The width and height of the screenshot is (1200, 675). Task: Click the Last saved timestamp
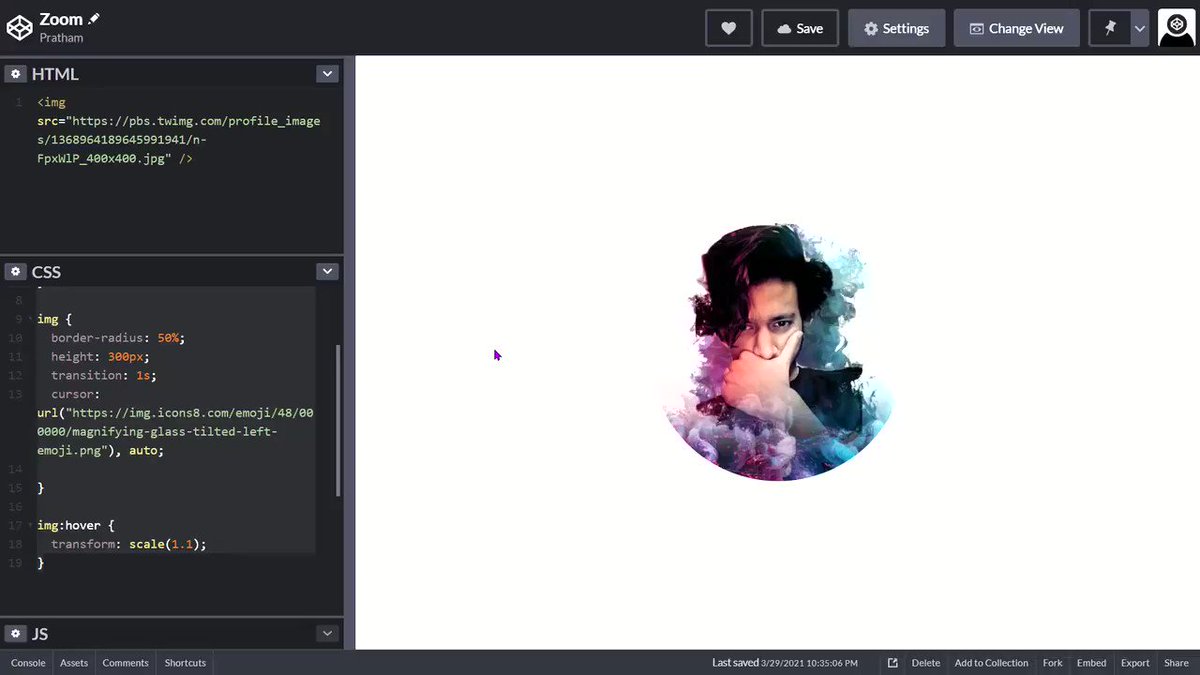pos(785,663)
